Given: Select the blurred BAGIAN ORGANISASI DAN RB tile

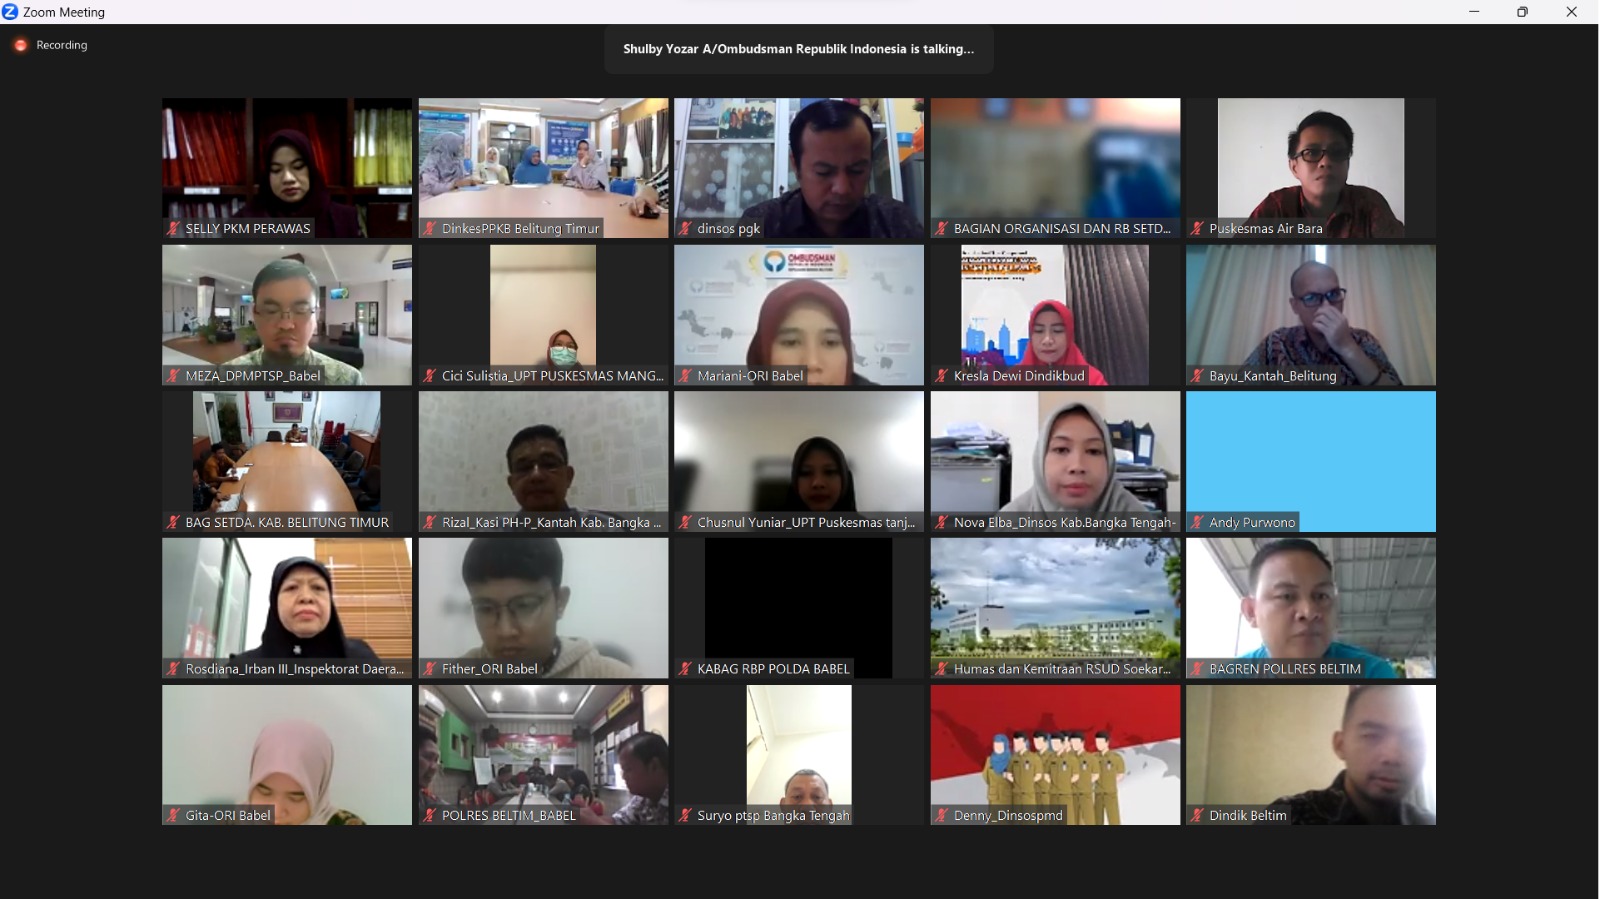Looking at the screenshot, I should click(1055, 160).
